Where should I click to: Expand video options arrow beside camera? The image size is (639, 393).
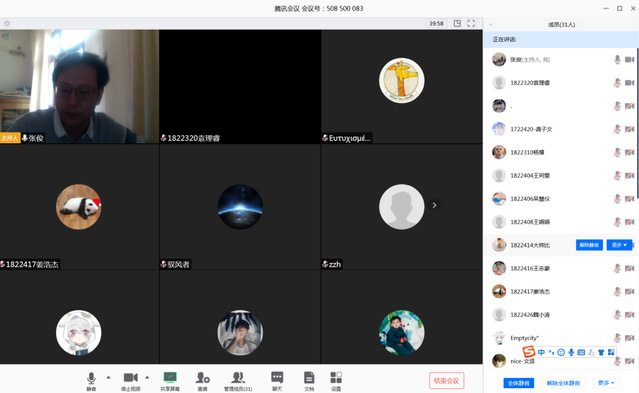(x=147, y=377)
